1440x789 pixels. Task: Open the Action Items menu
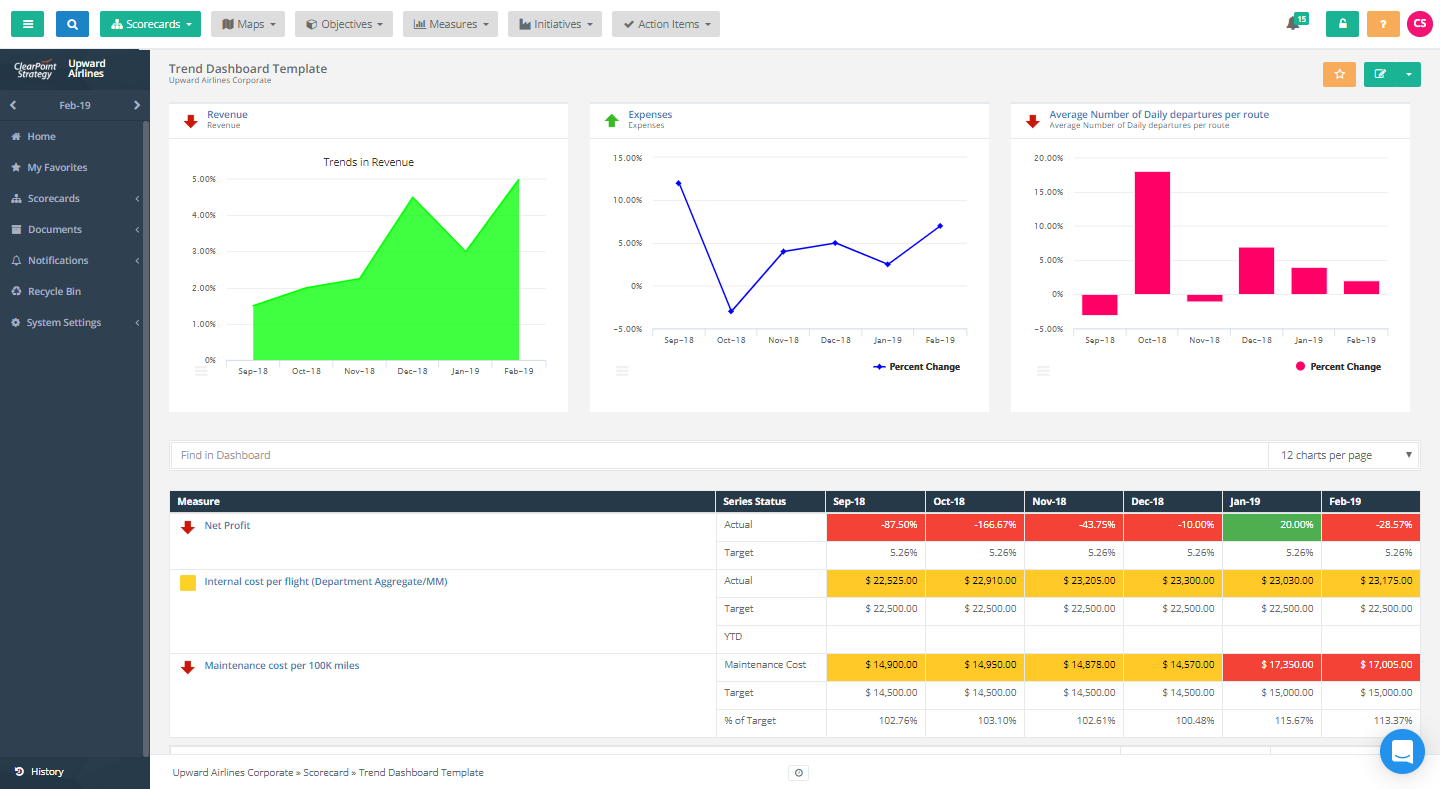pyautogui.click(x=665, y=23)
